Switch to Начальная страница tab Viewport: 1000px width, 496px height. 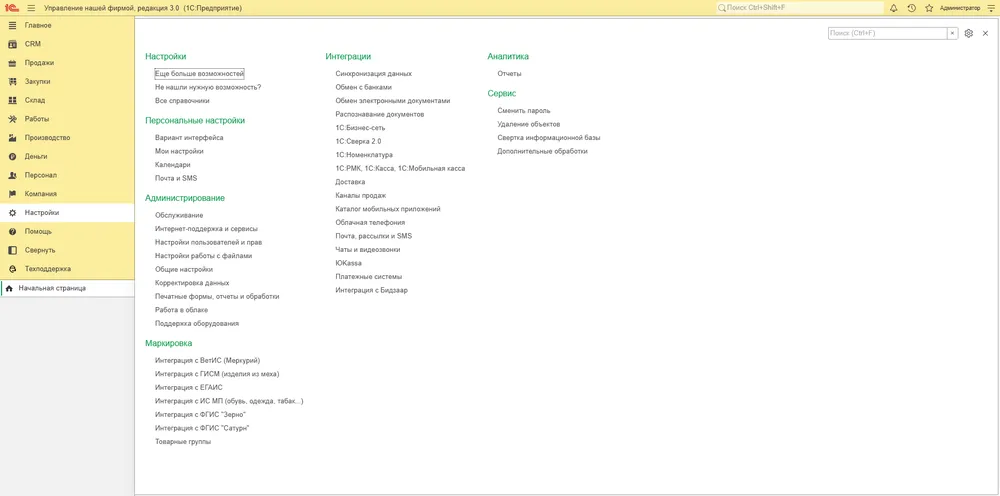click(x=68, y=288)
